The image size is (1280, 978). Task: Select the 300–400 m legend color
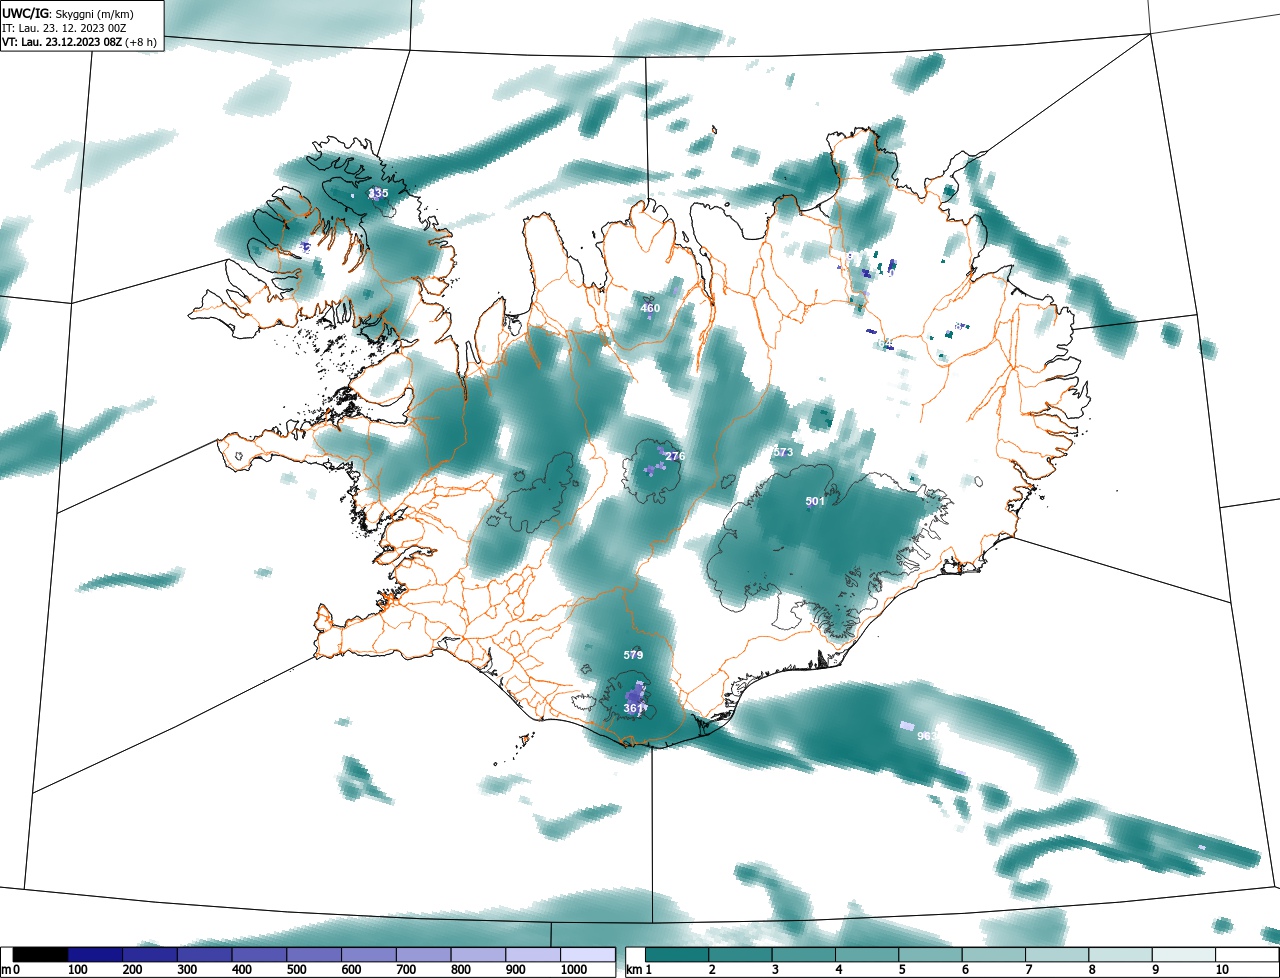(204, 955)
